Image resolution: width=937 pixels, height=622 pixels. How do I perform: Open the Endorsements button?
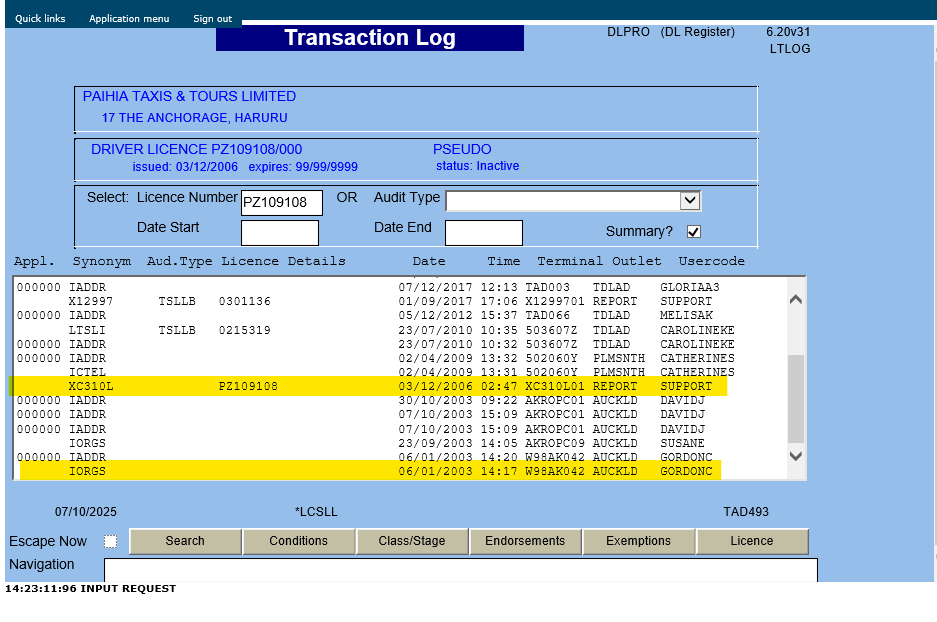click(525, 541)
